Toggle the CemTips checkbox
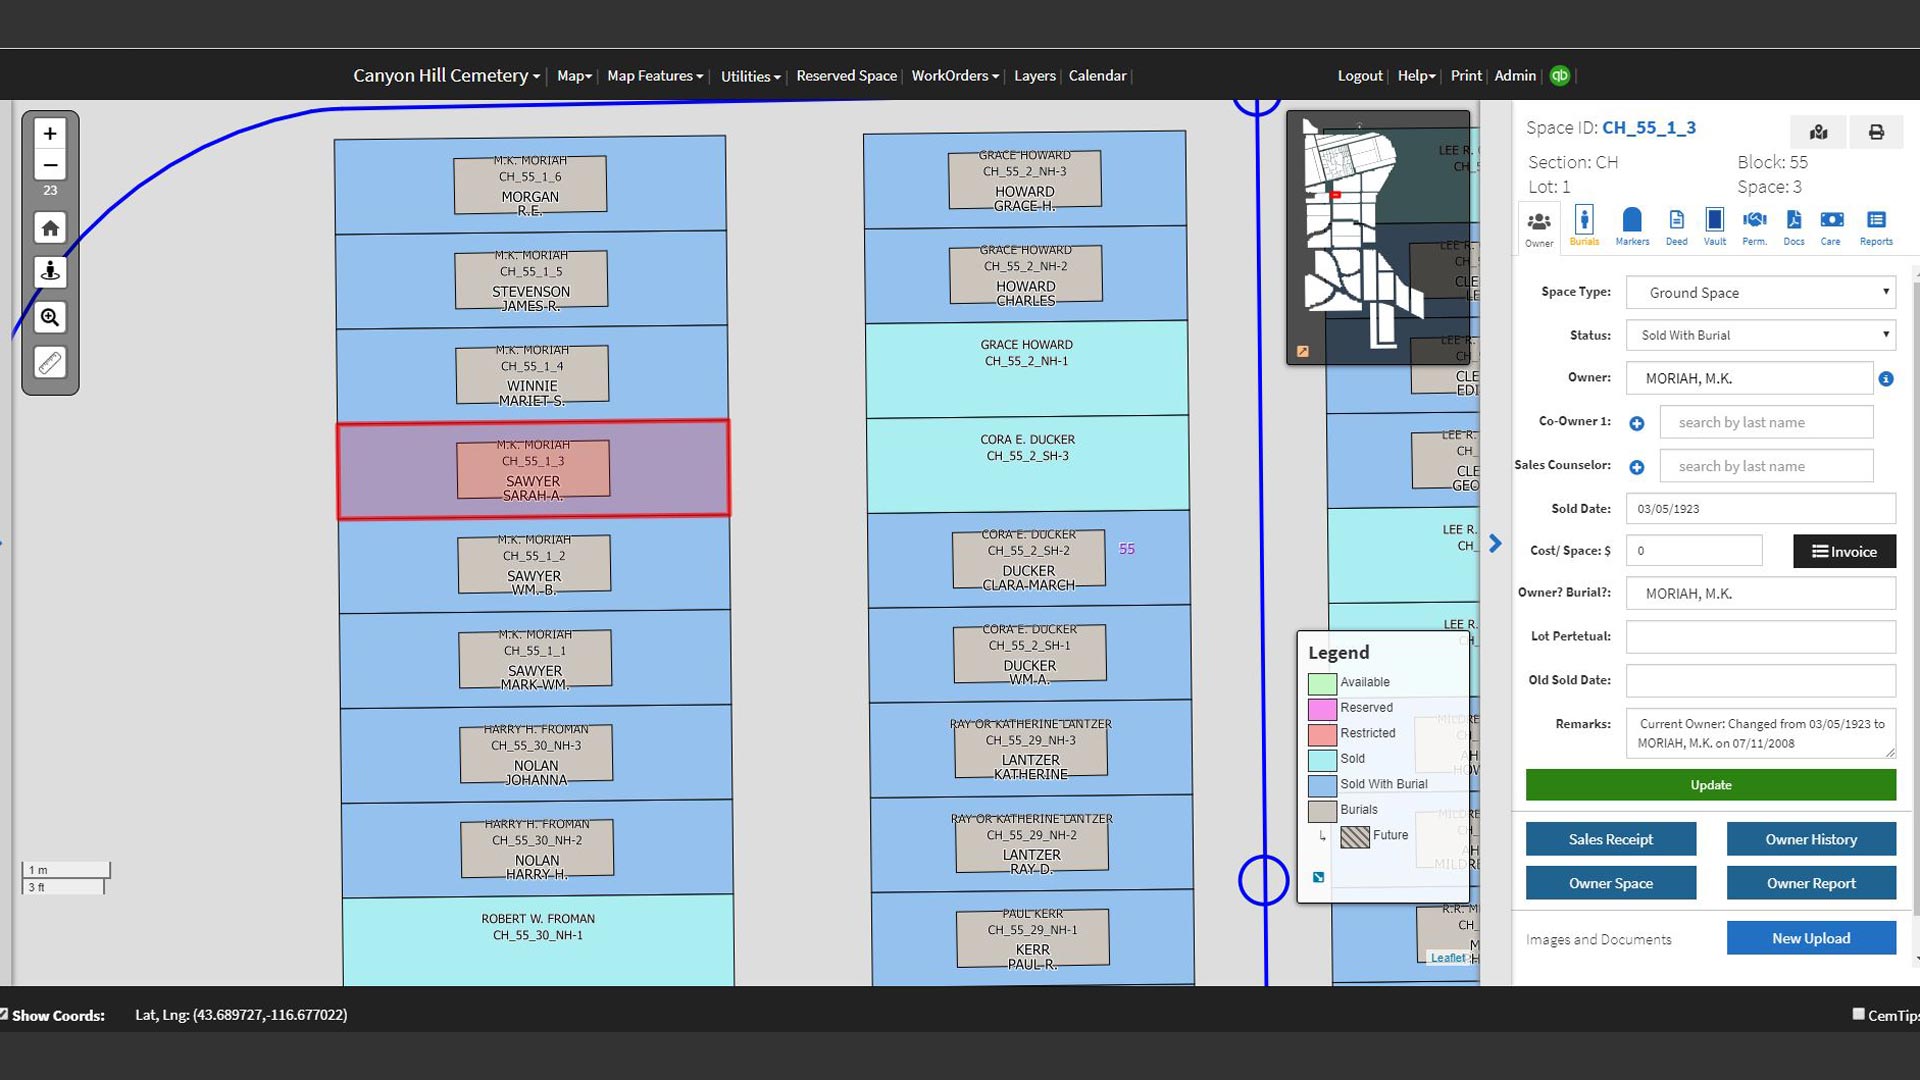 1858,1014
